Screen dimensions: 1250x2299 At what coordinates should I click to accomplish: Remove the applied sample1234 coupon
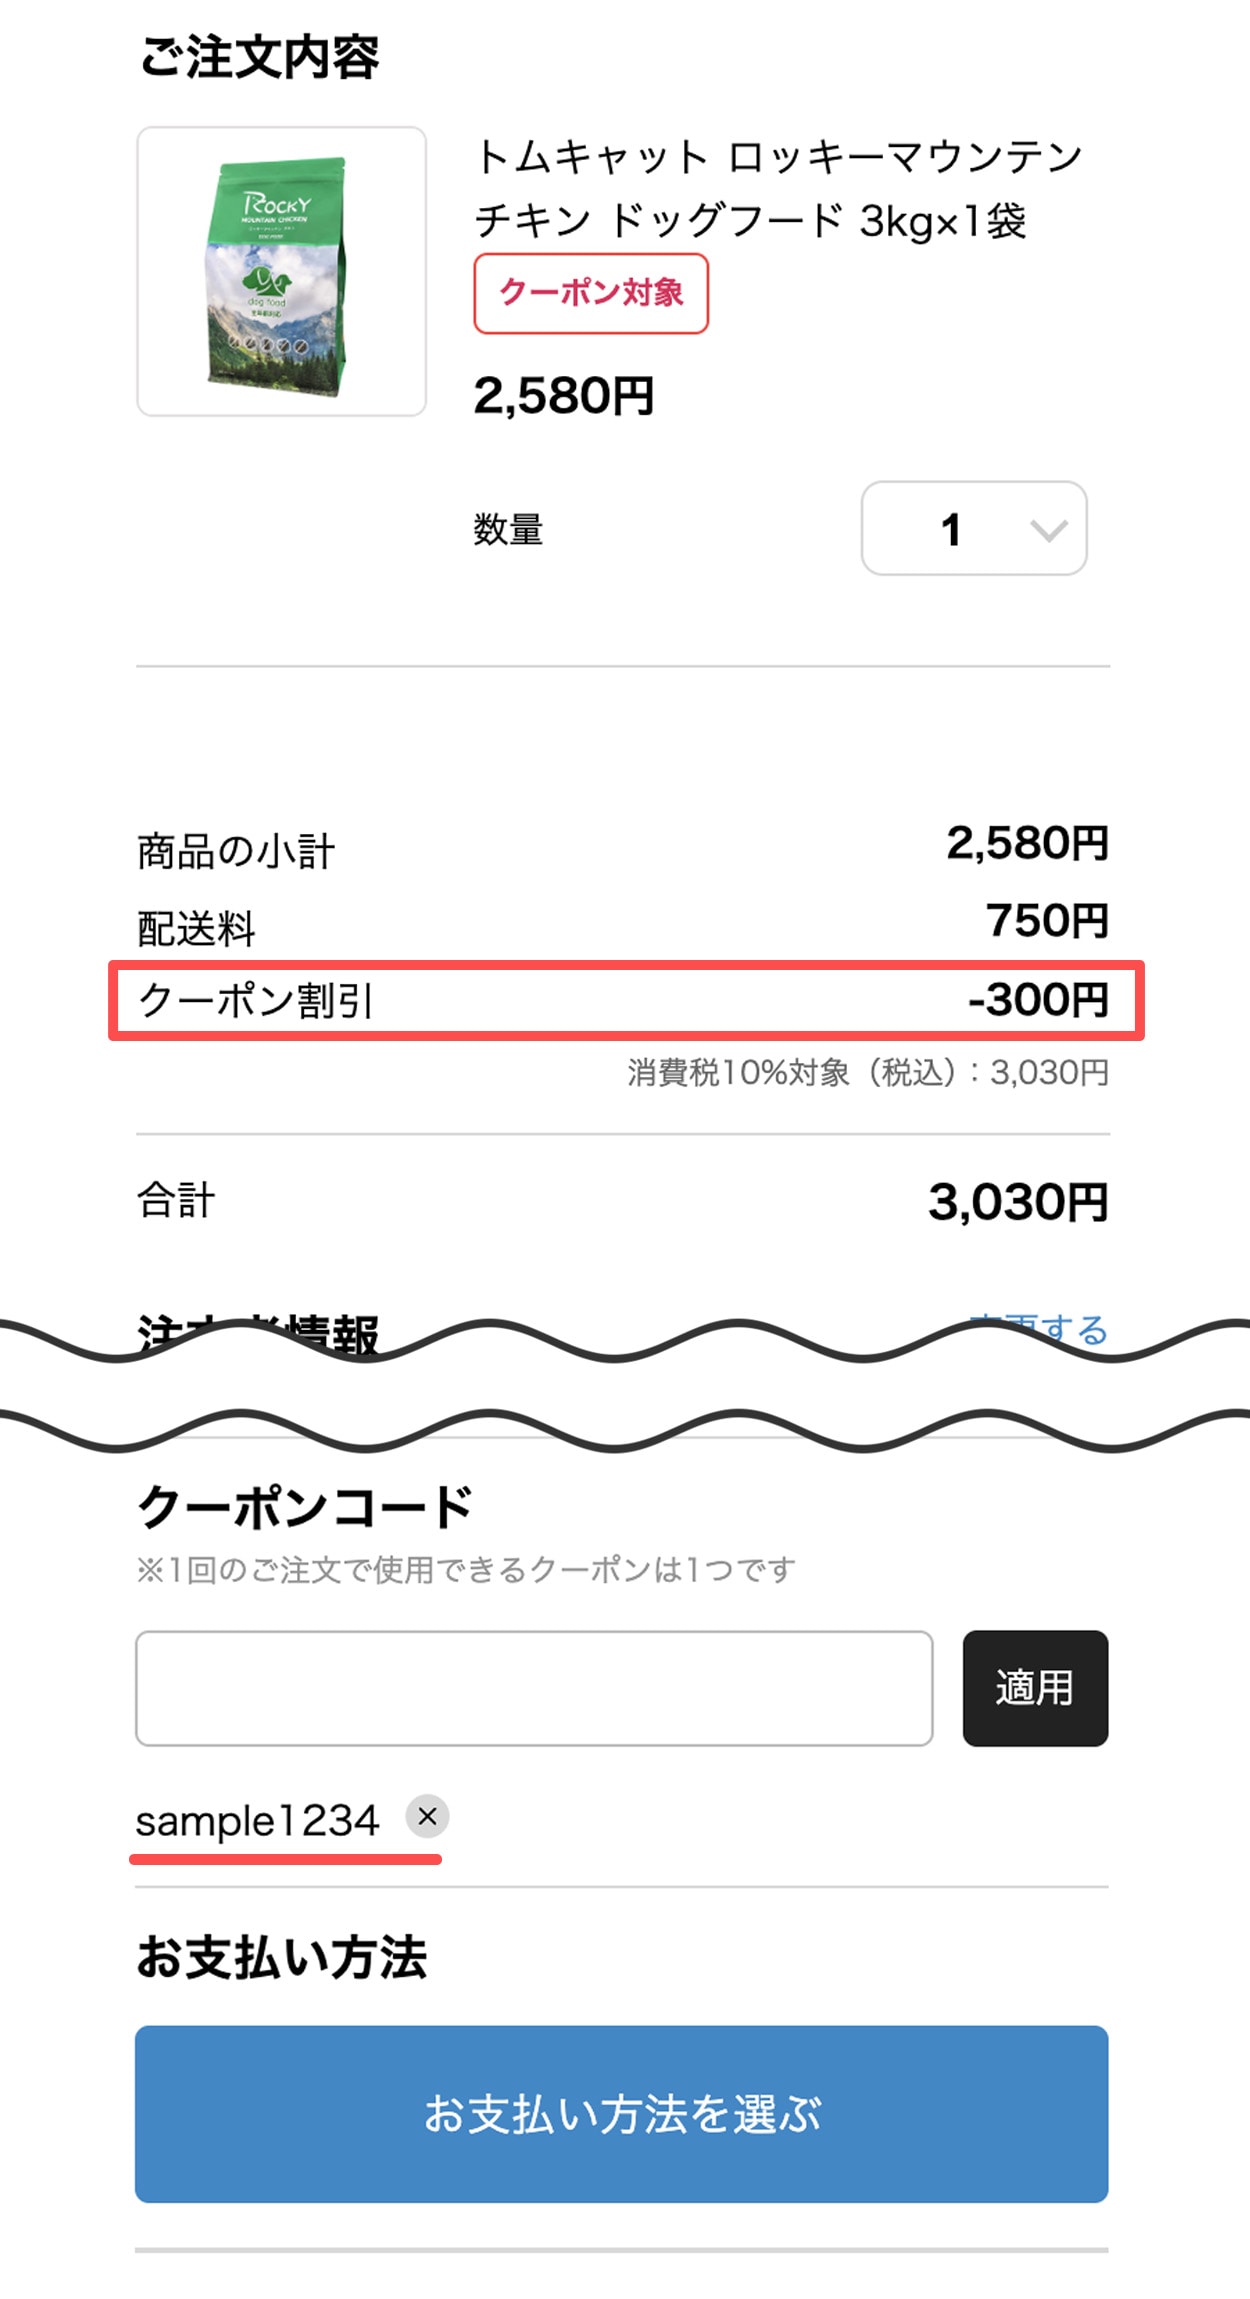[427, 1816]
